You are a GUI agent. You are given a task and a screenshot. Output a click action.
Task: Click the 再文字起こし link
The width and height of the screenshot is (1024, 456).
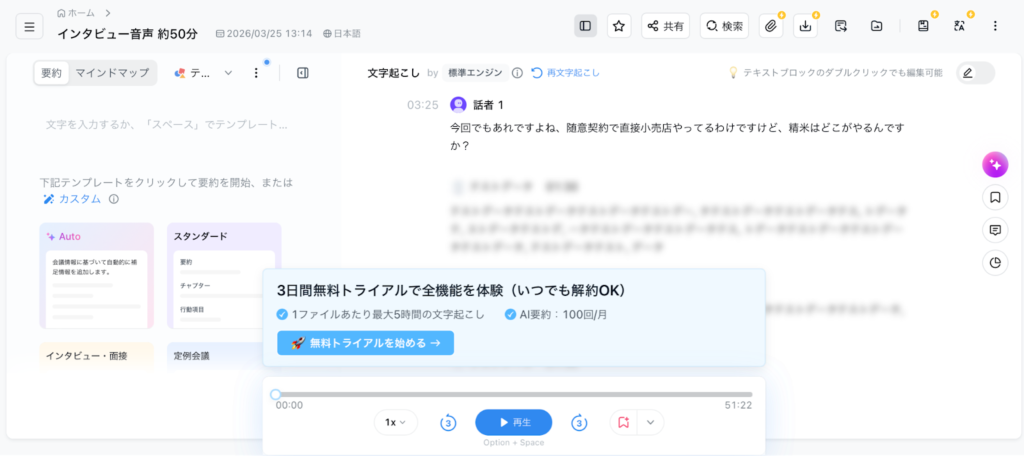tap(565, 73)
